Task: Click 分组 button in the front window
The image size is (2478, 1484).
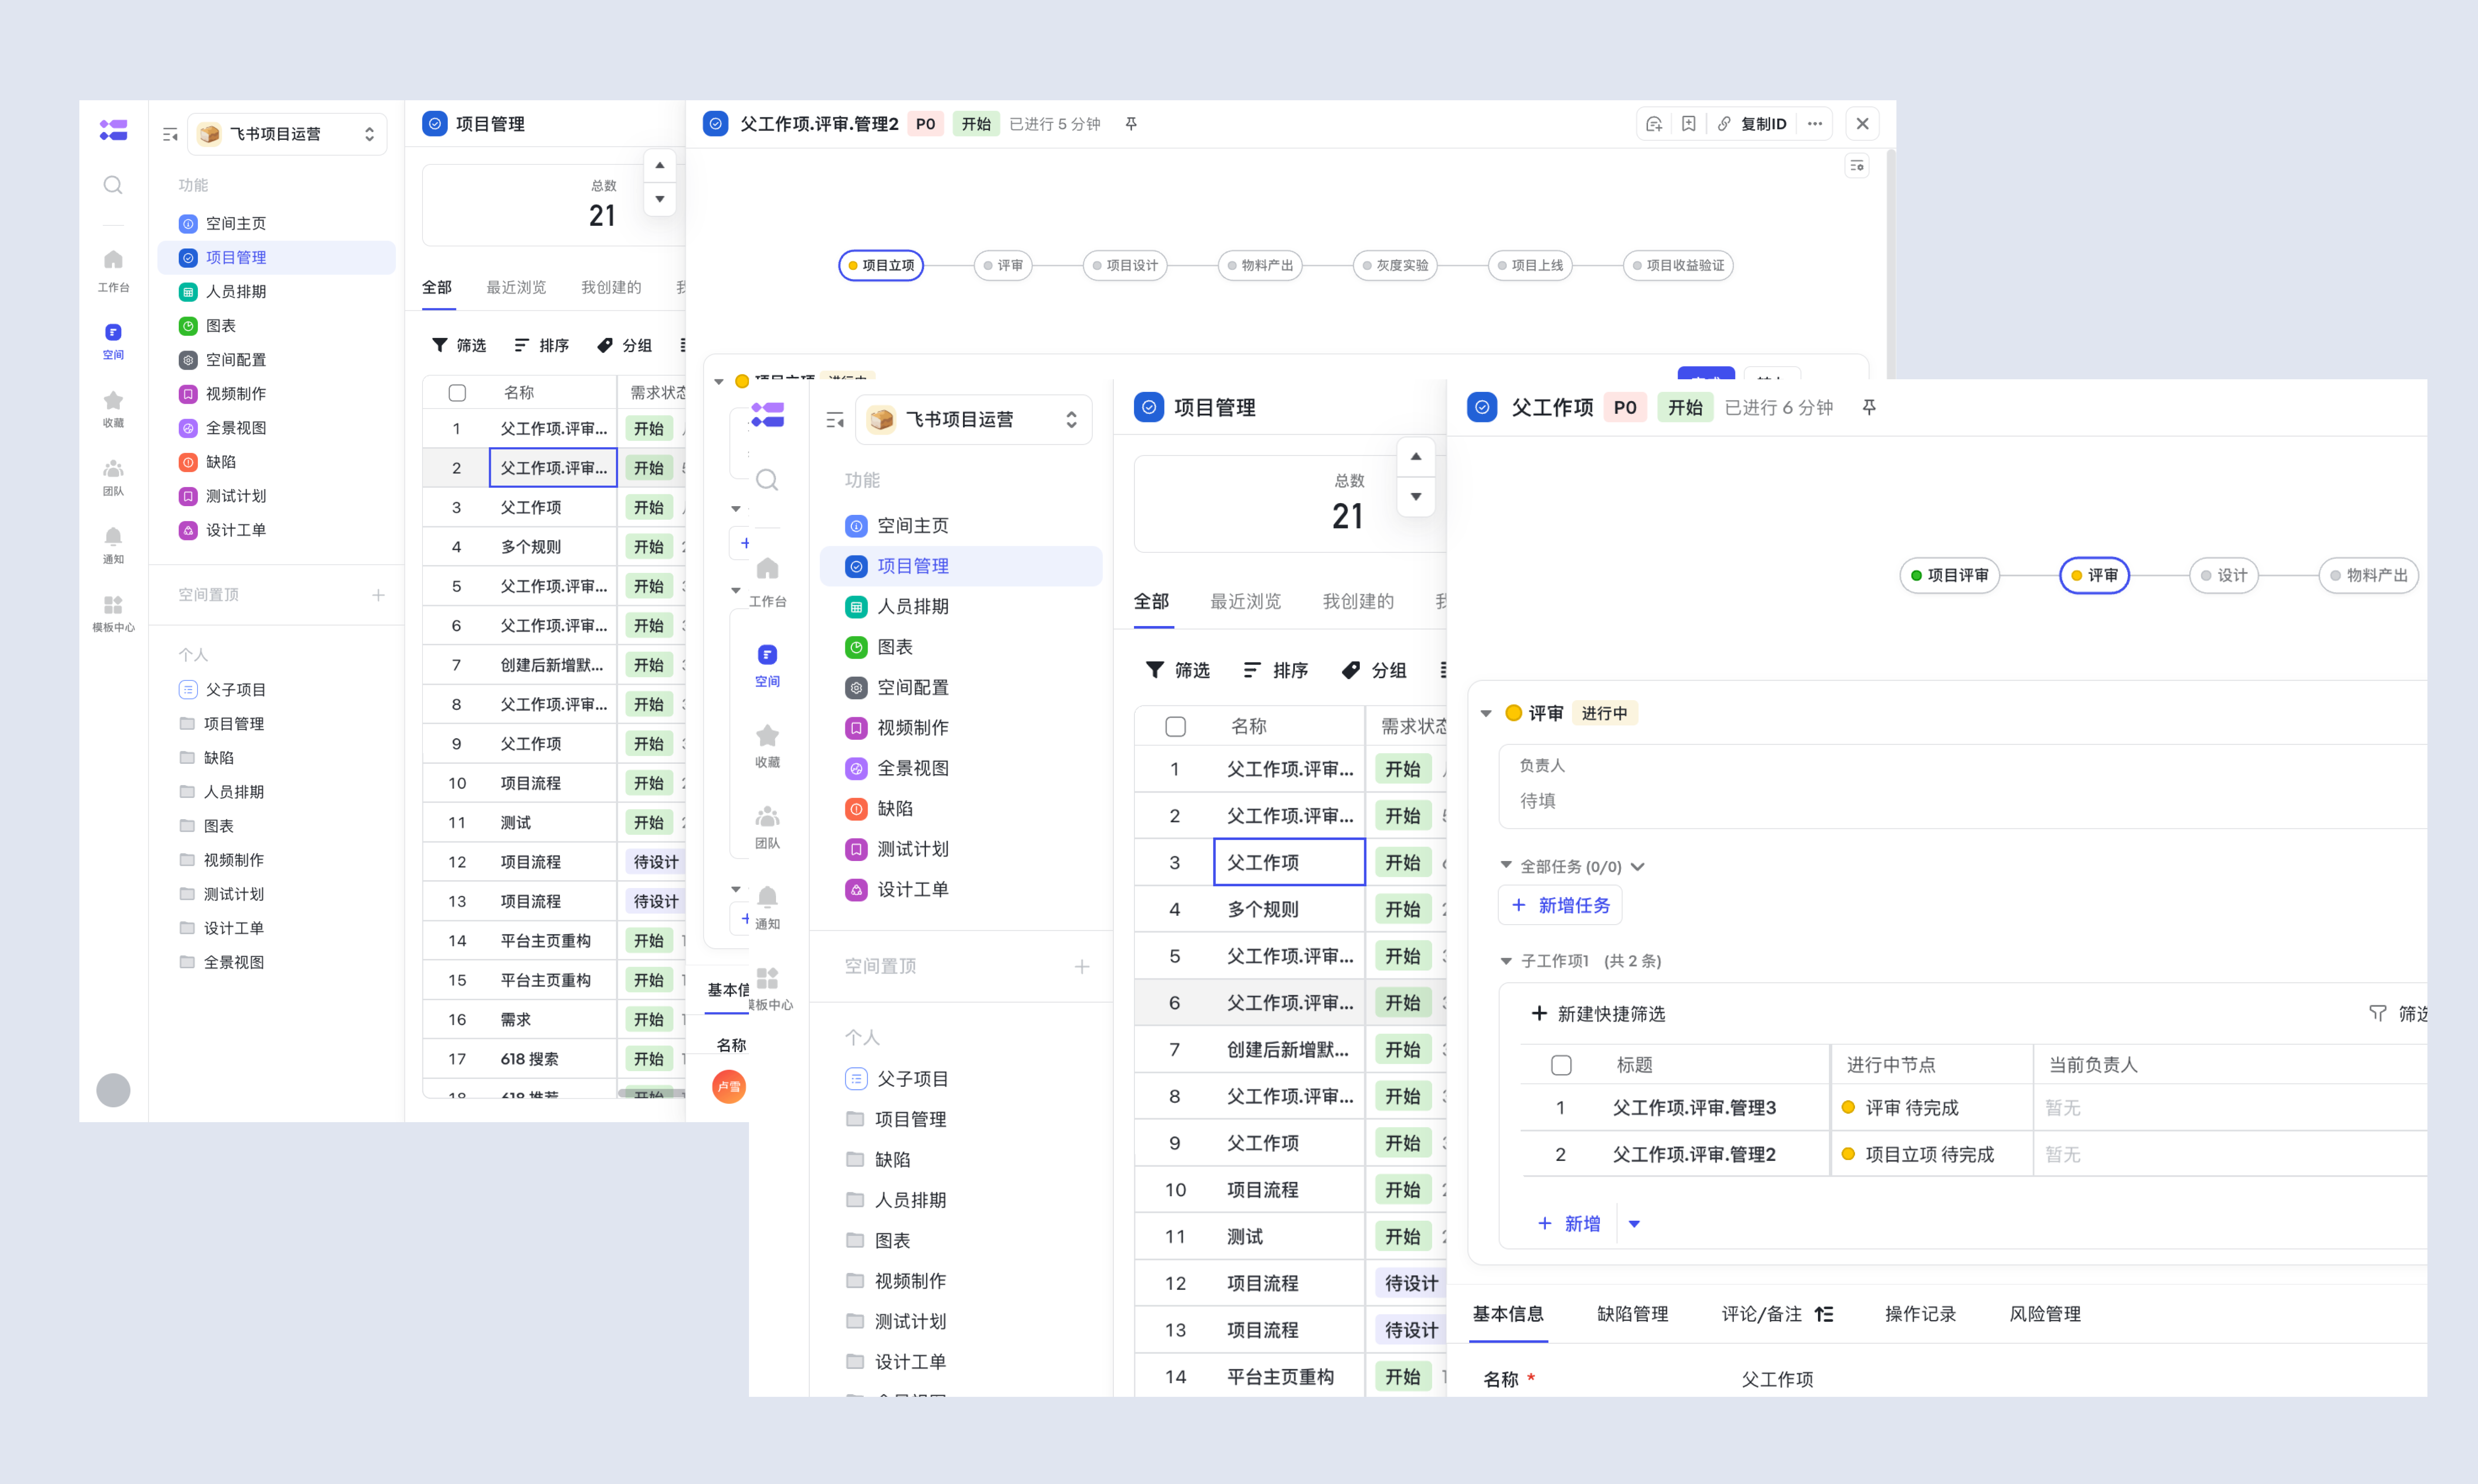Action: point(1374,670)
